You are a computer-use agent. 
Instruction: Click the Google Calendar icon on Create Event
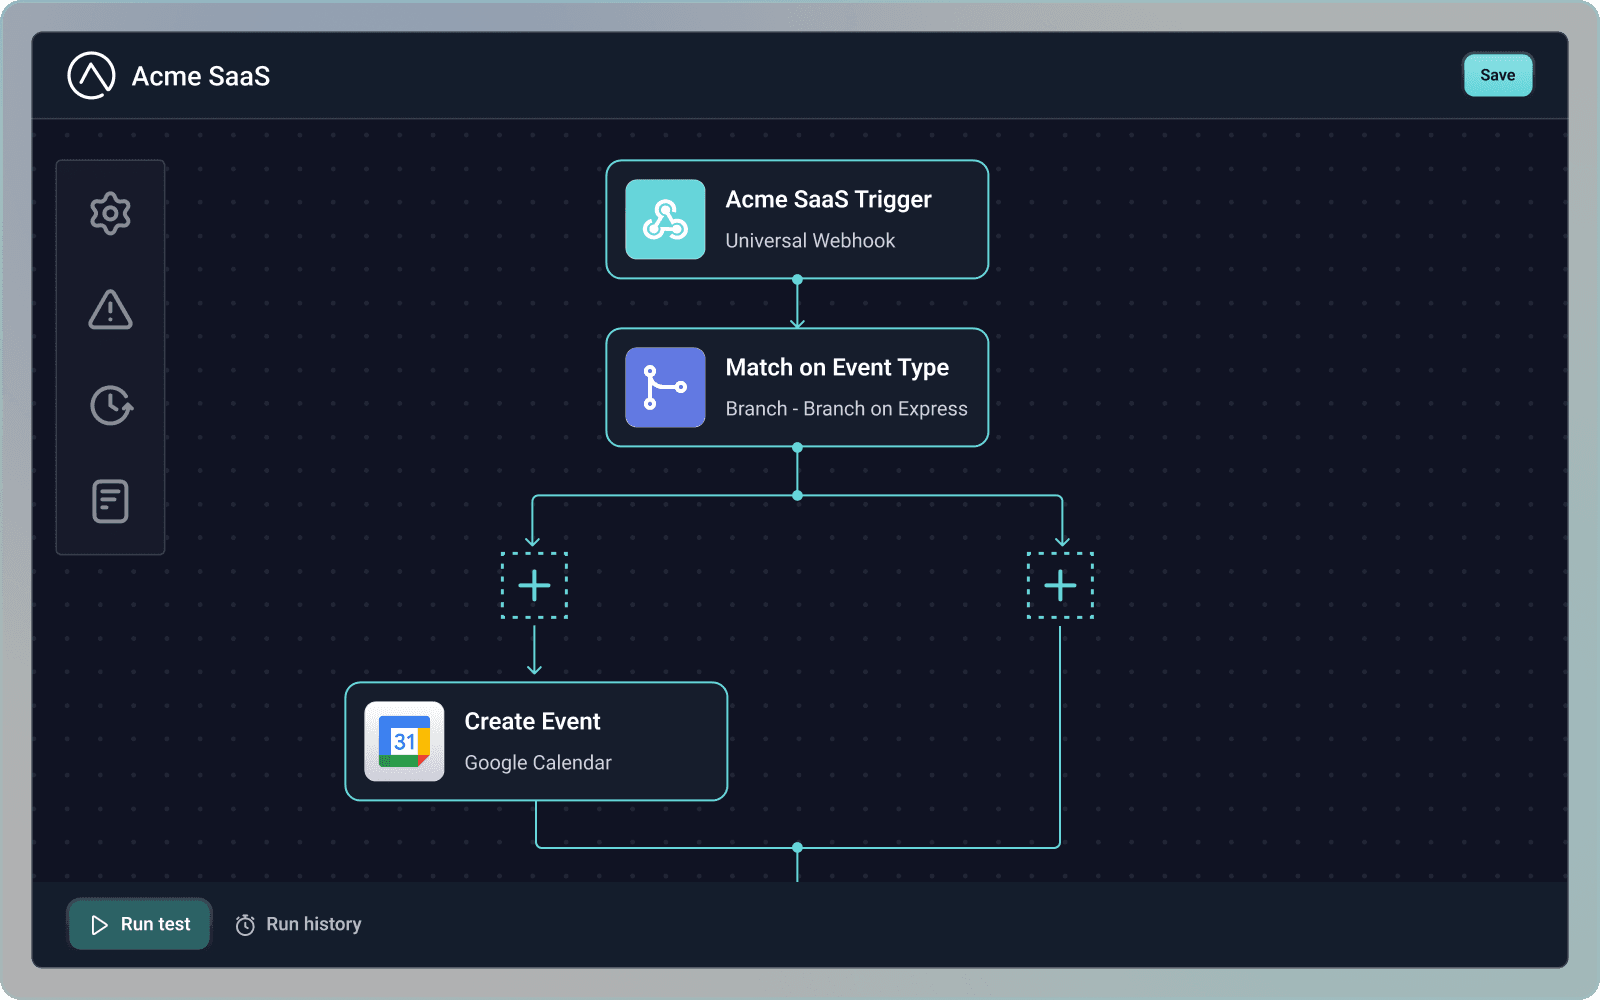point(404,741)
